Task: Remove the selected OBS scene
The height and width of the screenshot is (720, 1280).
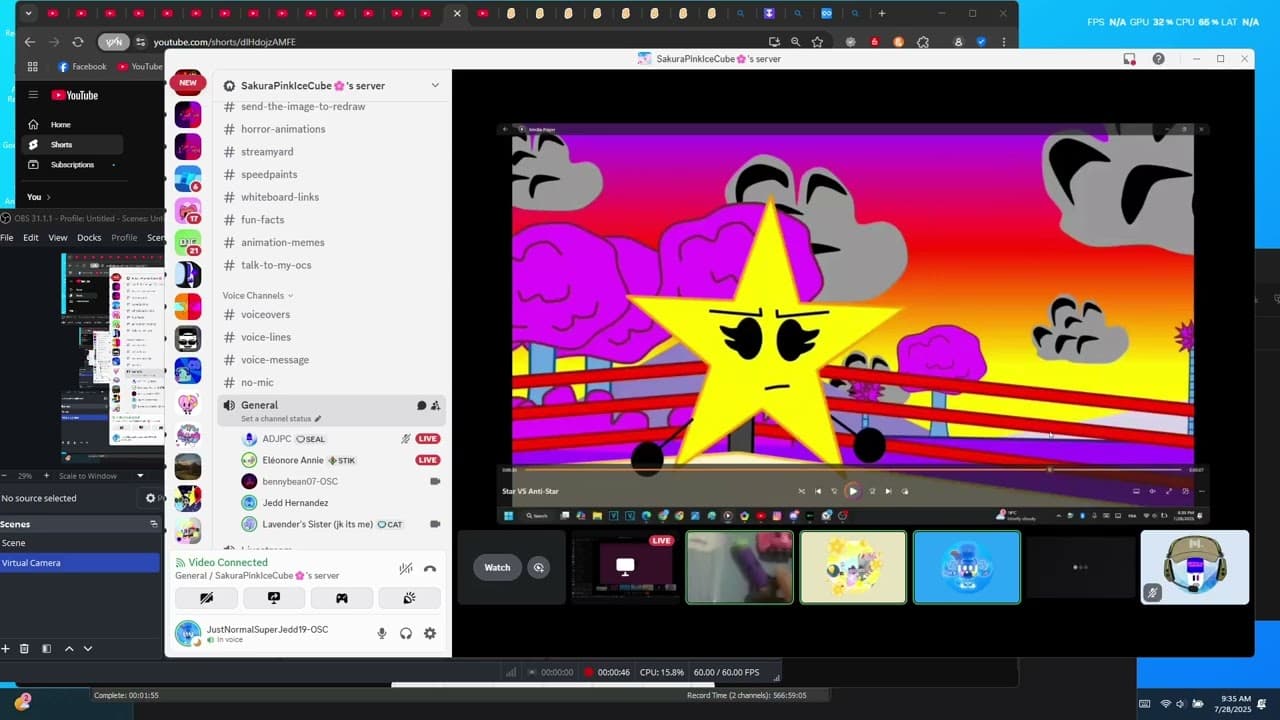Action: pyautogui.click(x=24, y=649)
